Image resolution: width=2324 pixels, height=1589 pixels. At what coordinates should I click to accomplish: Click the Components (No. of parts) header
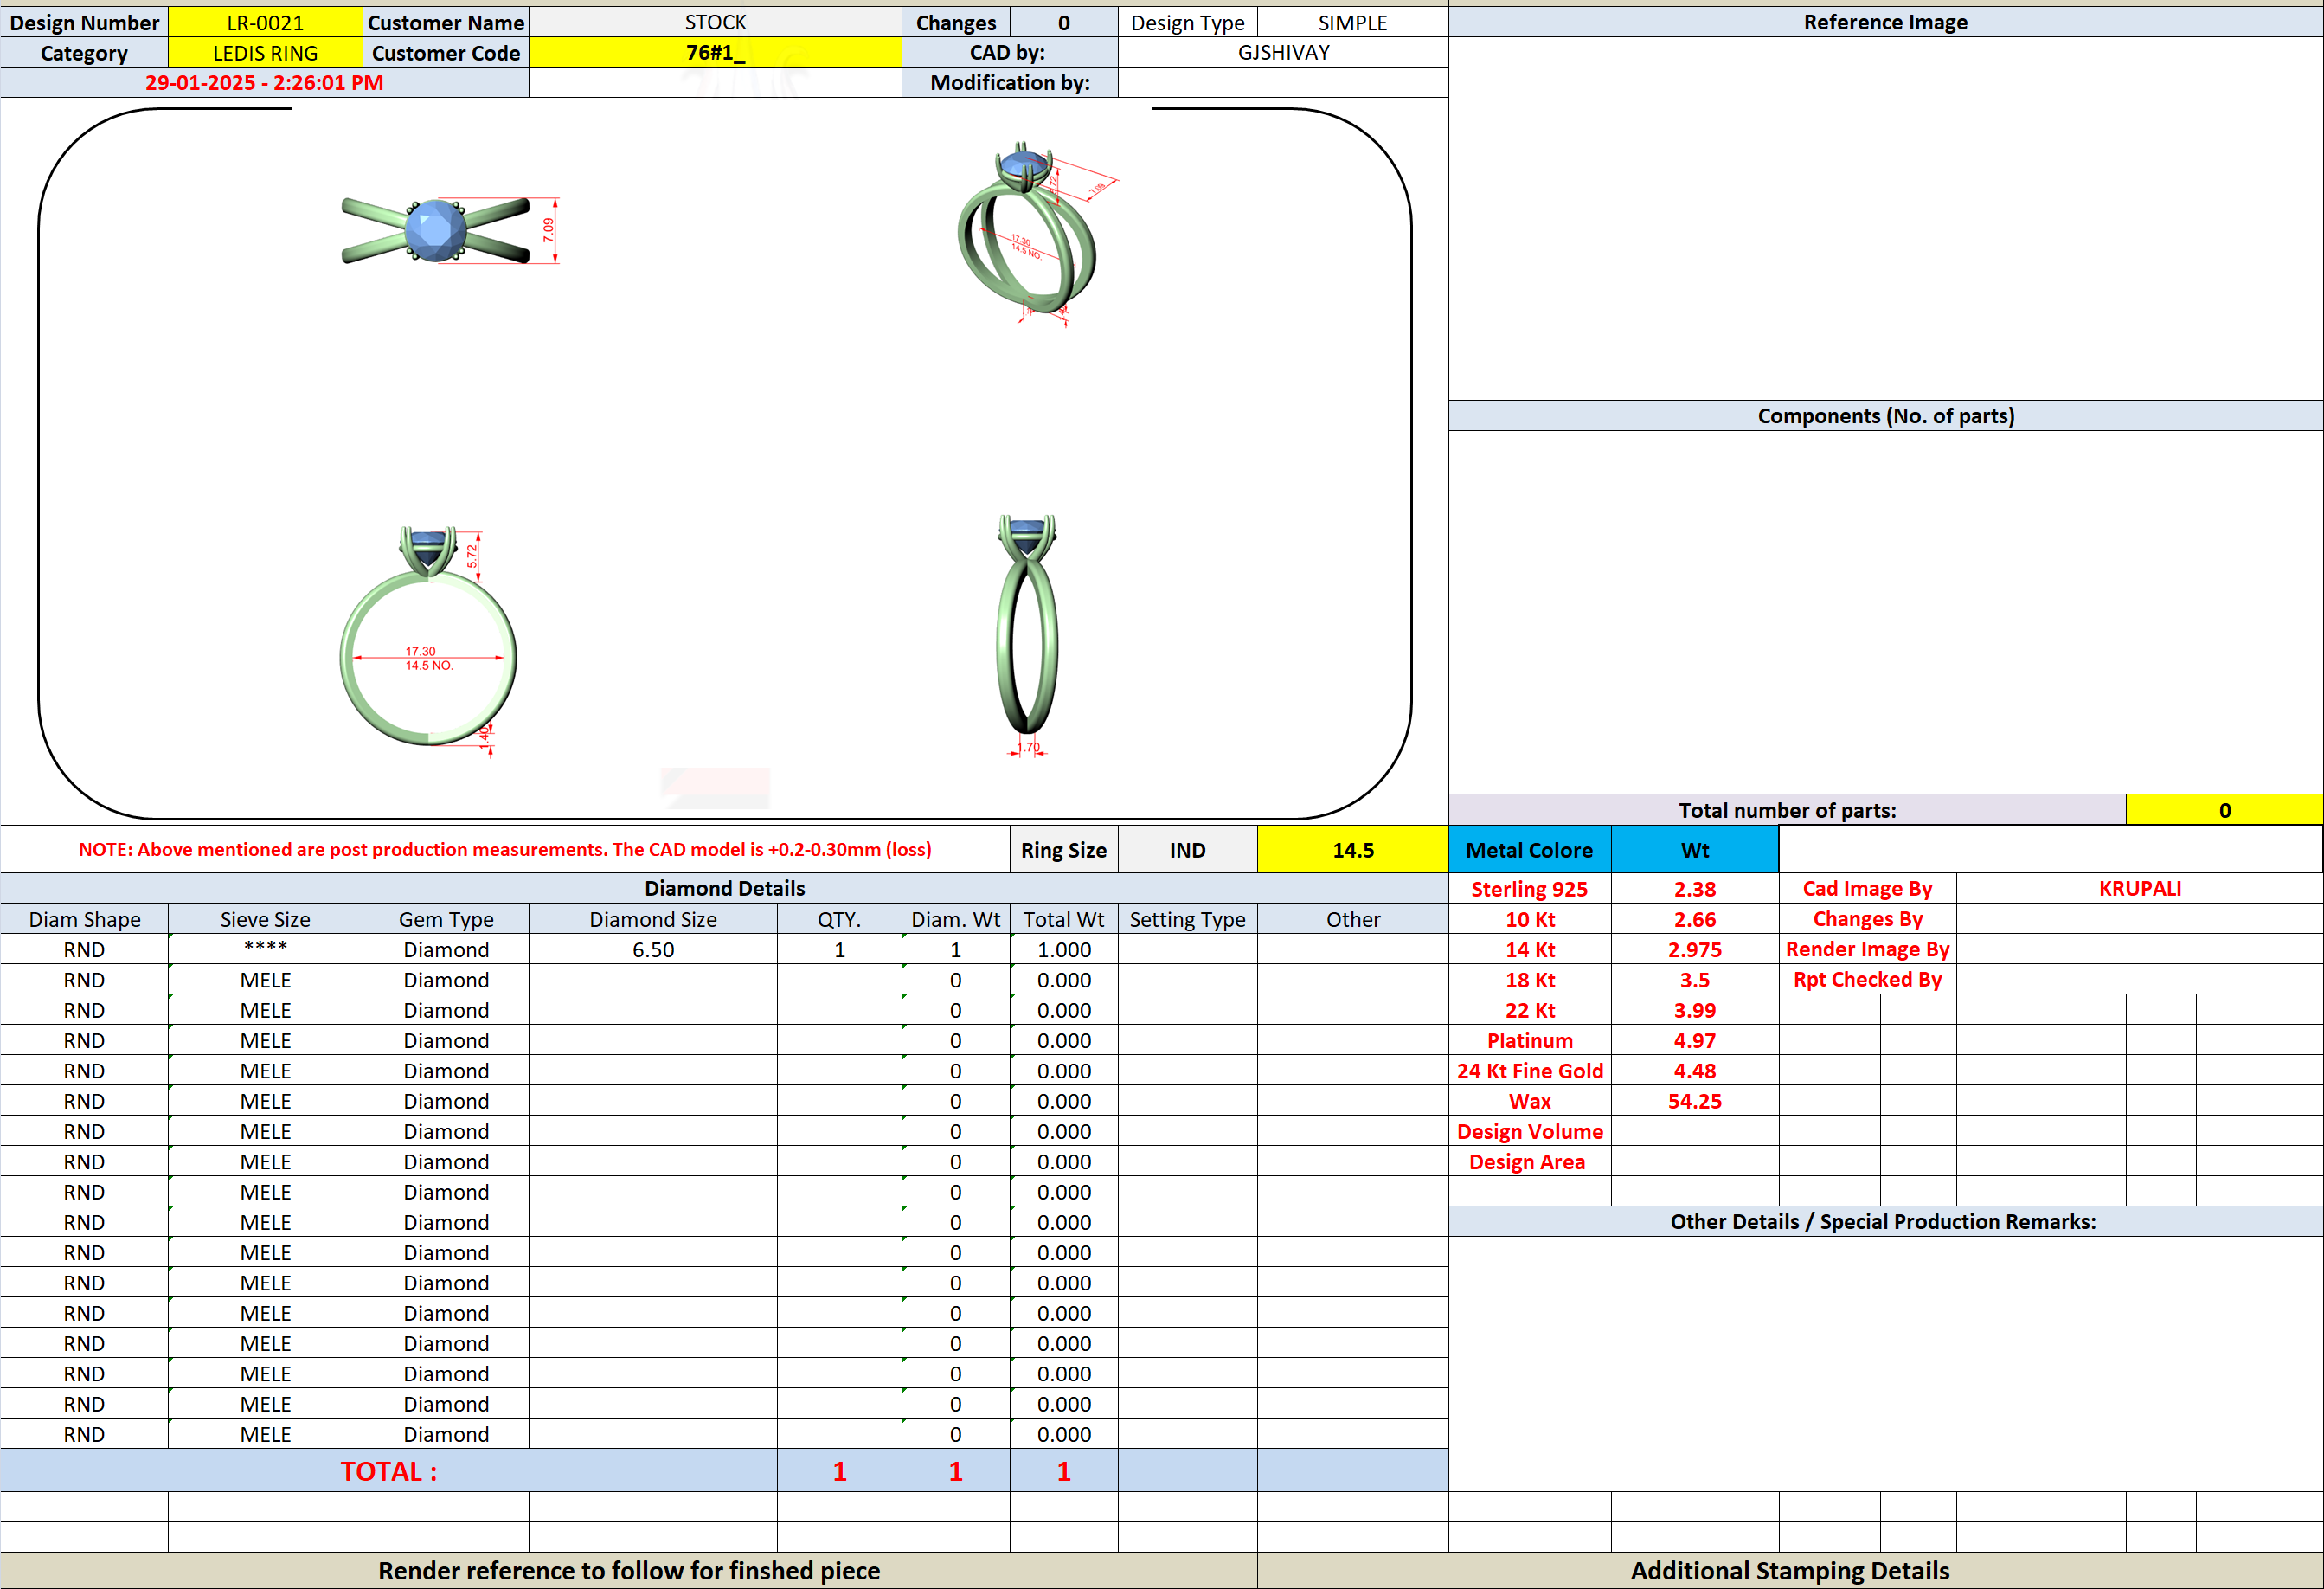pyautogui.click(x=1885, y=416)
